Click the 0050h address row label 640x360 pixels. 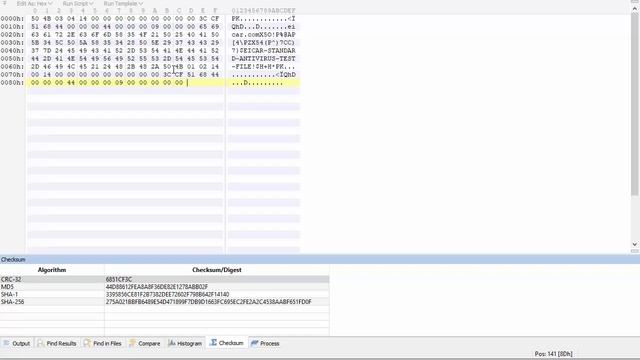12,59
